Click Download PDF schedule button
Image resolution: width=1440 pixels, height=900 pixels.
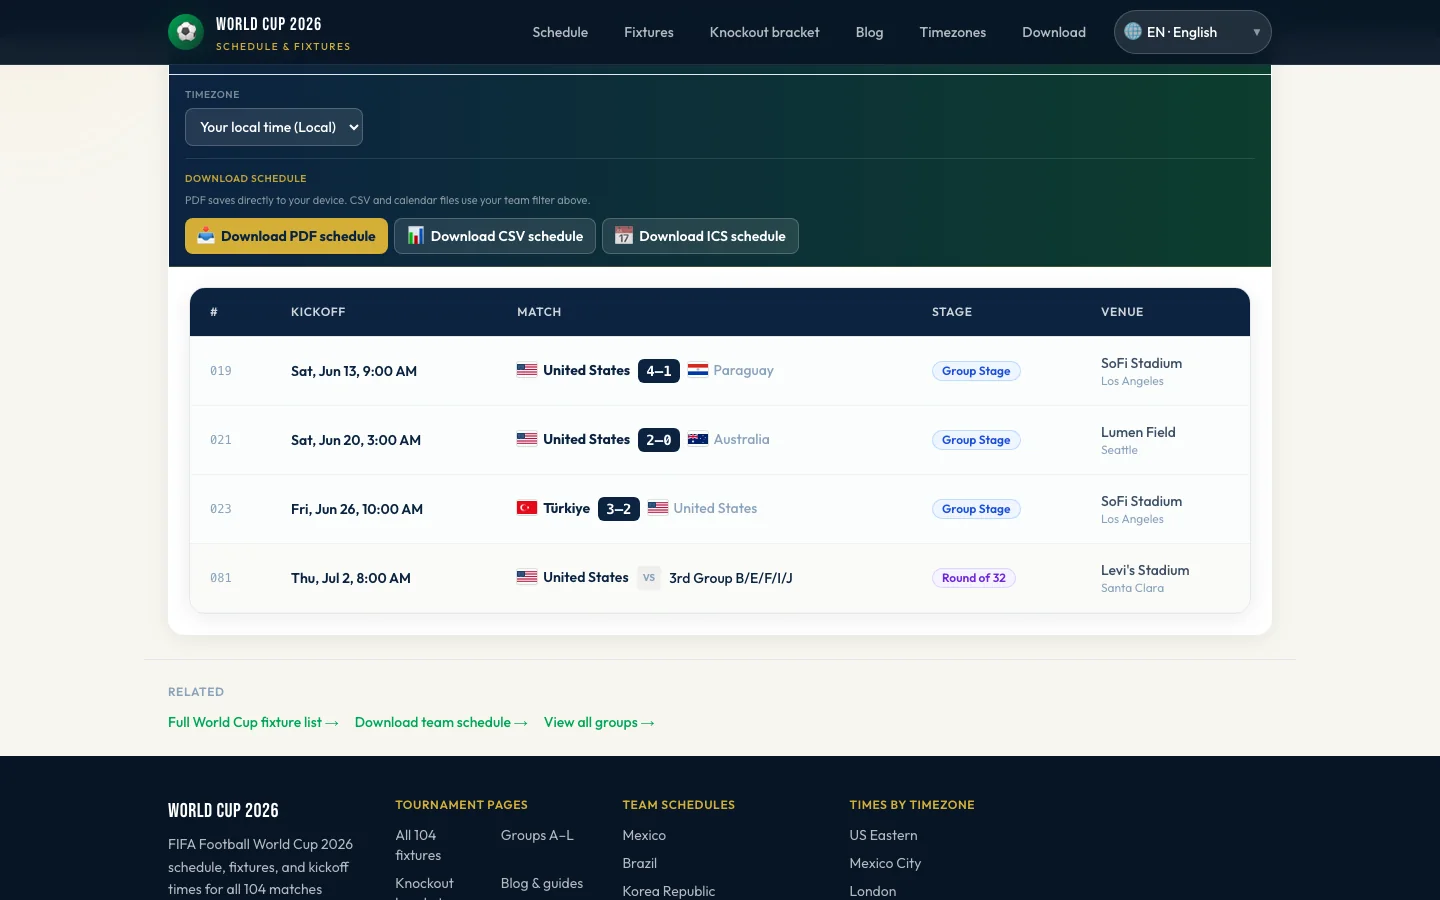click(x=286, y=236)
